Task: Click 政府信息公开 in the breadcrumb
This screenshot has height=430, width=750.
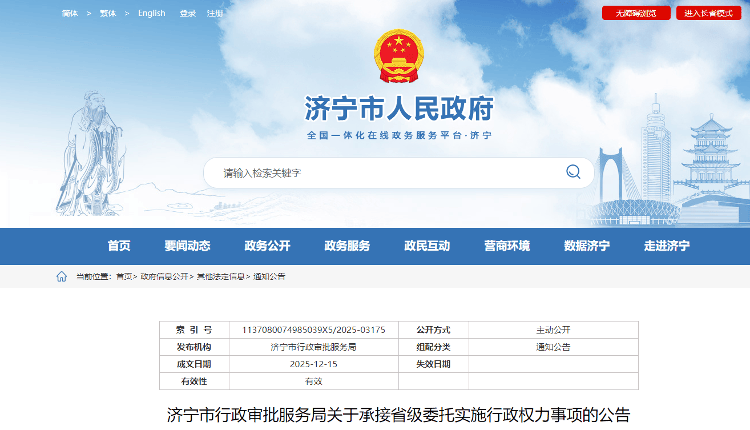Action: pos(164,277)
